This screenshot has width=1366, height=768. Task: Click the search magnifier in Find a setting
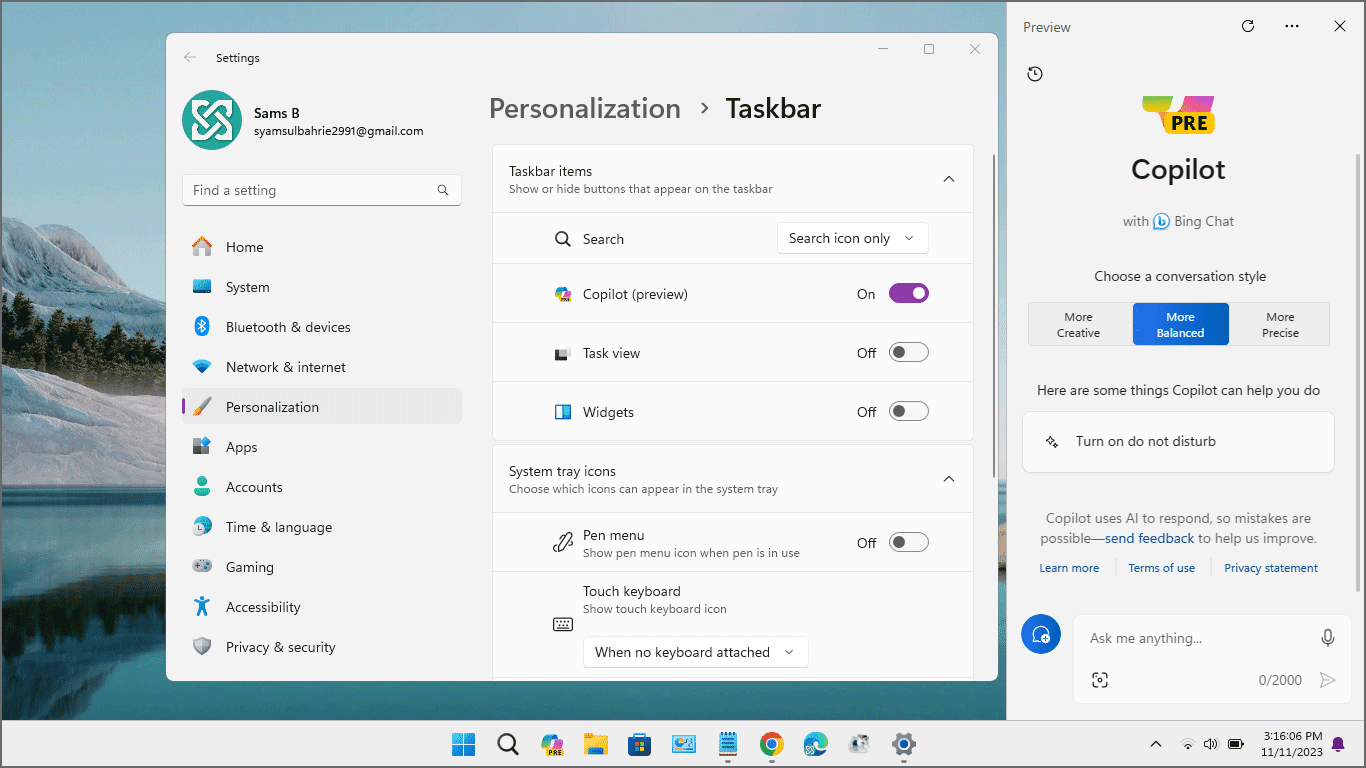[443, 190]
